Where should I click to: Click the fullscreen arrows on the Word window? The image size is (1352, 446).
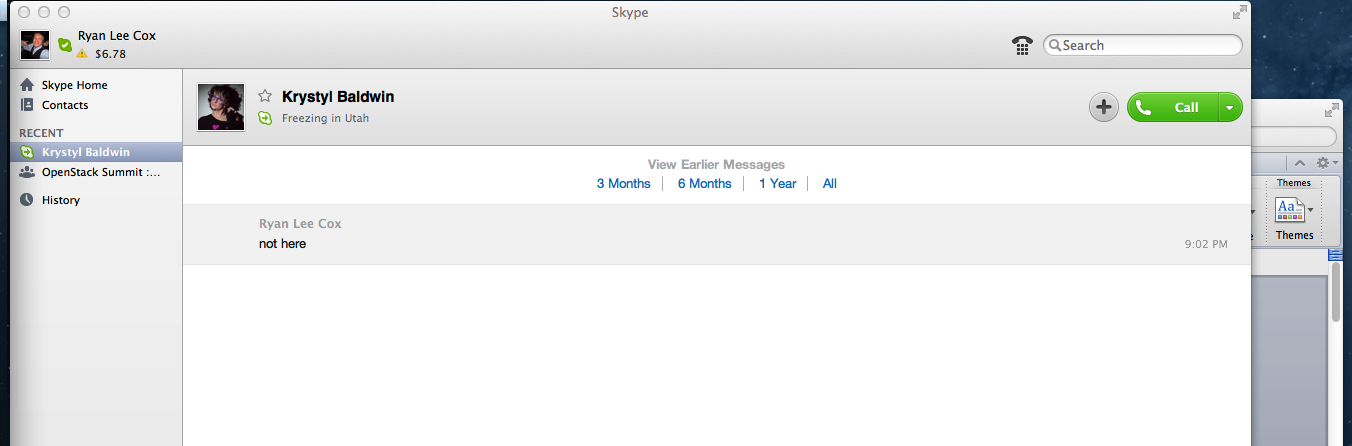(x=1332, y=110)
